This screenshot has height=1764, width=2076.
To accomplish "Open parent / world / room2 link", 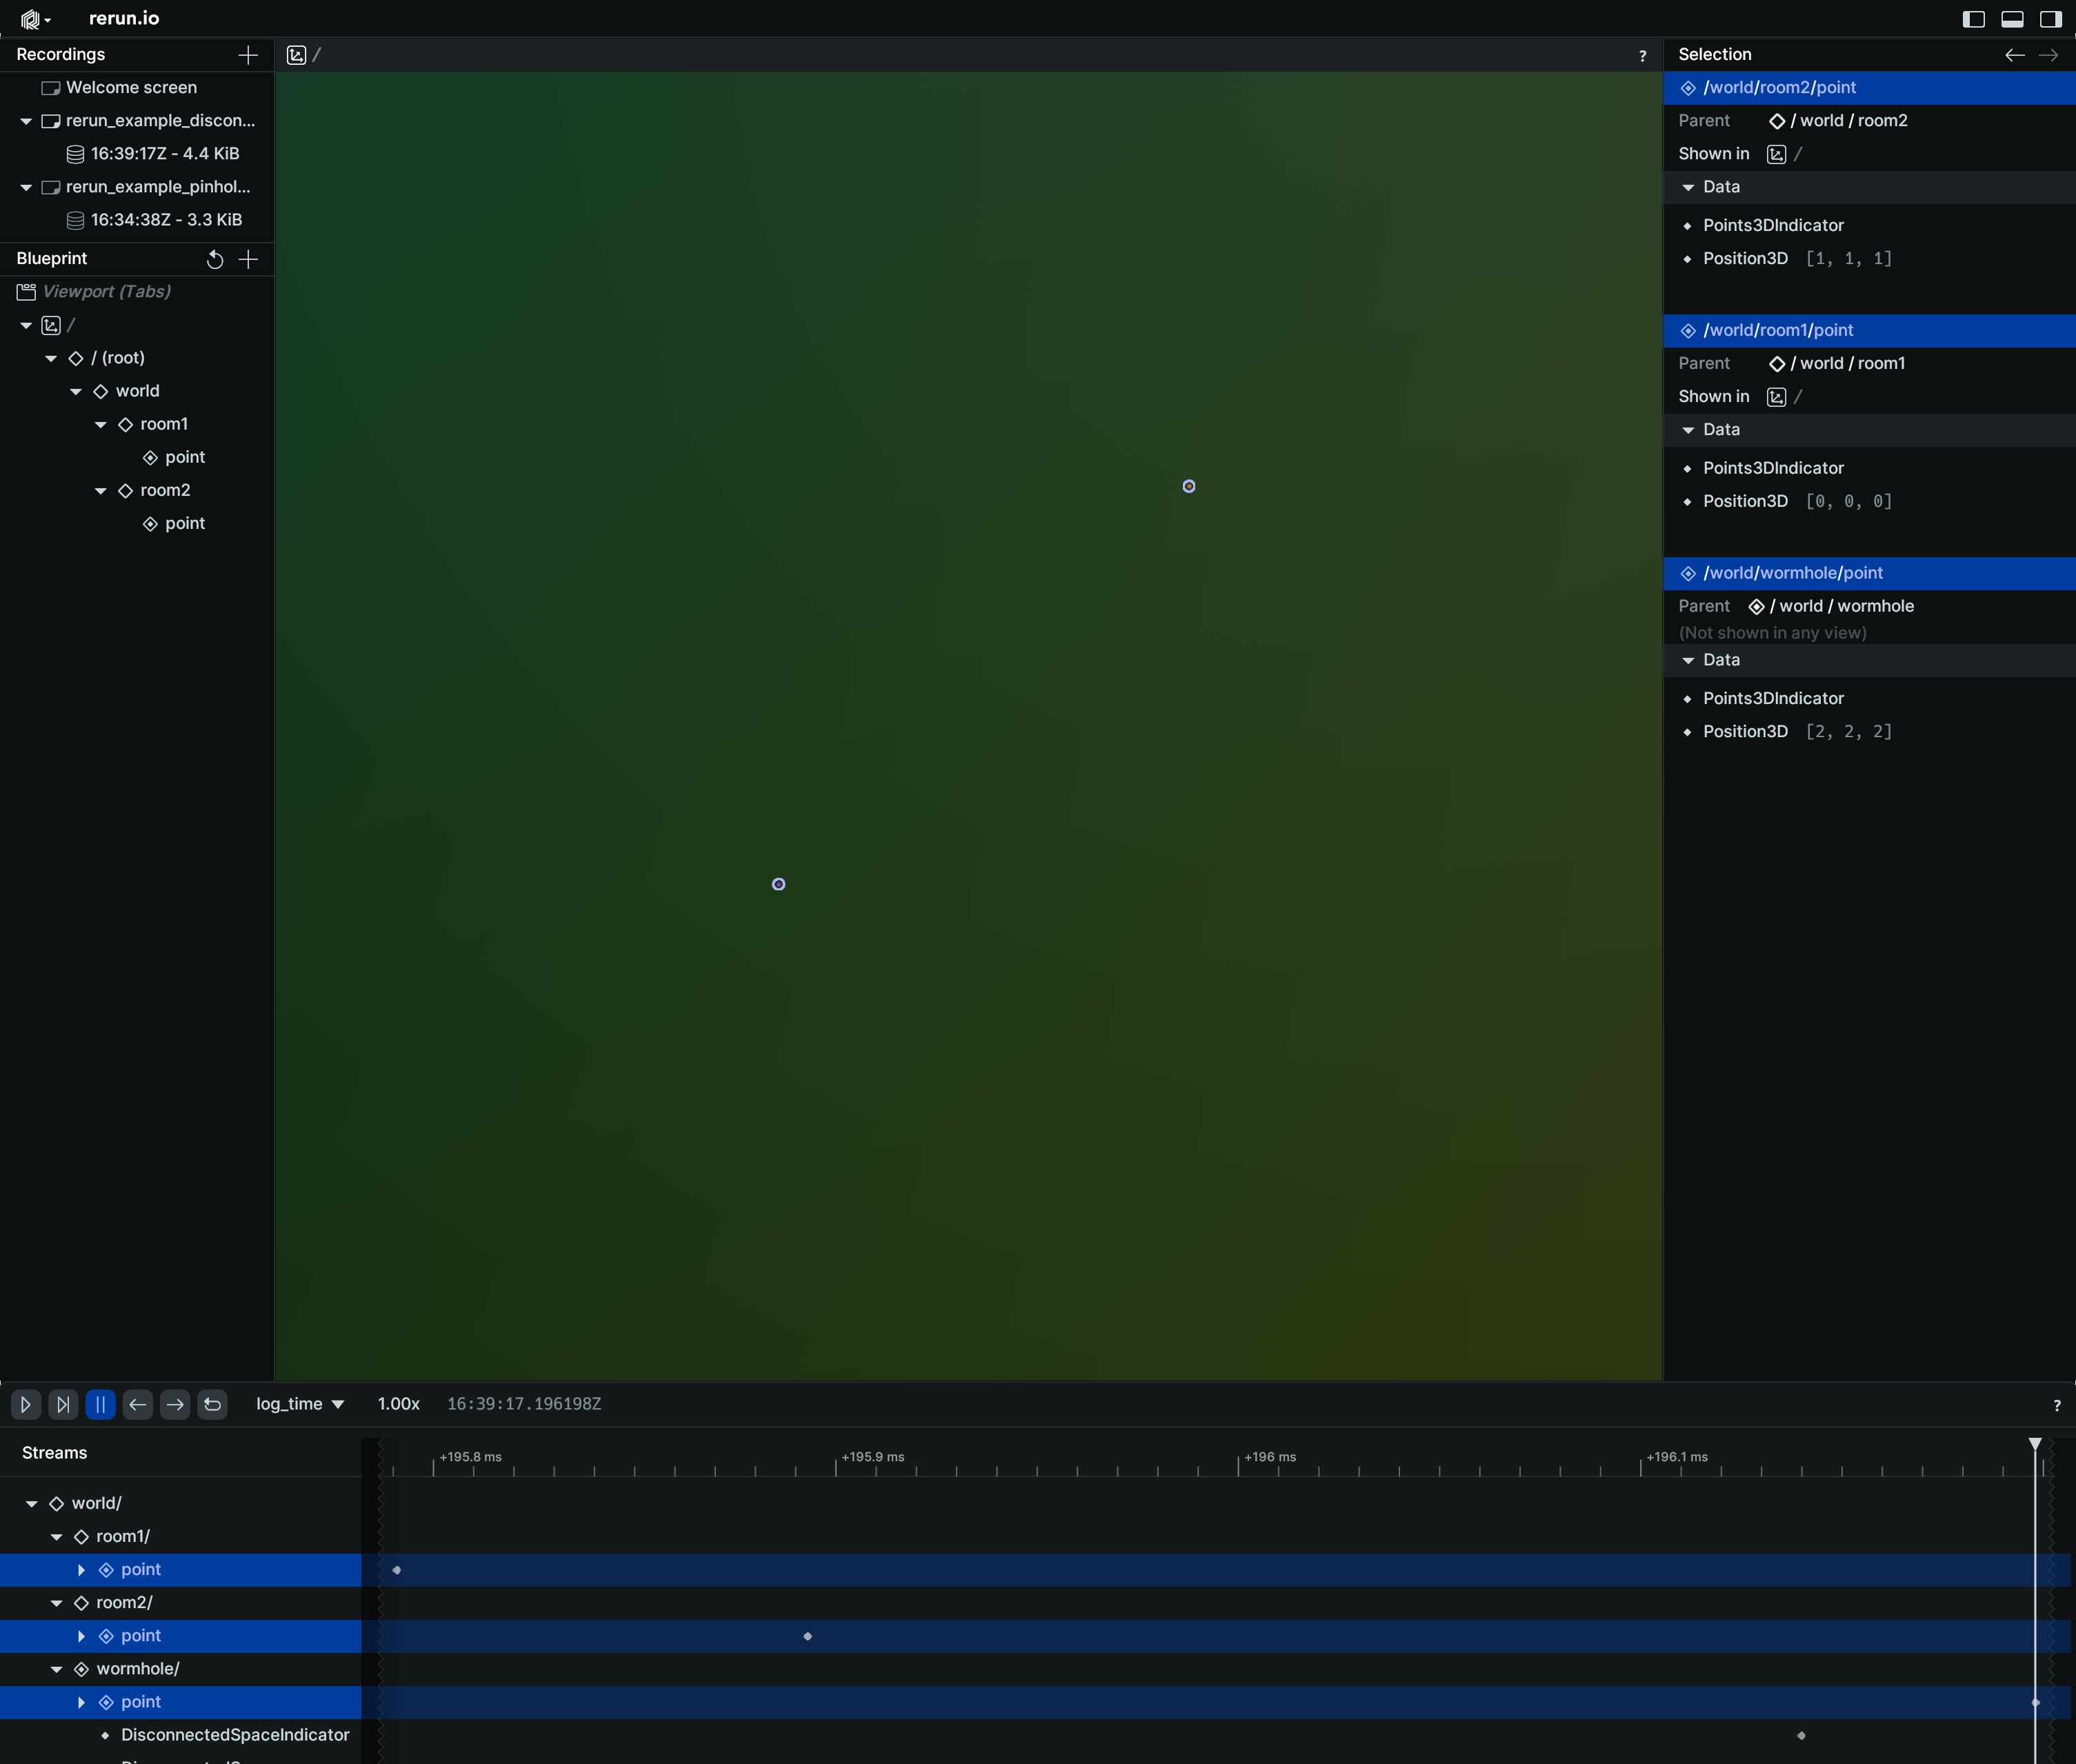I will (1838, 121).
